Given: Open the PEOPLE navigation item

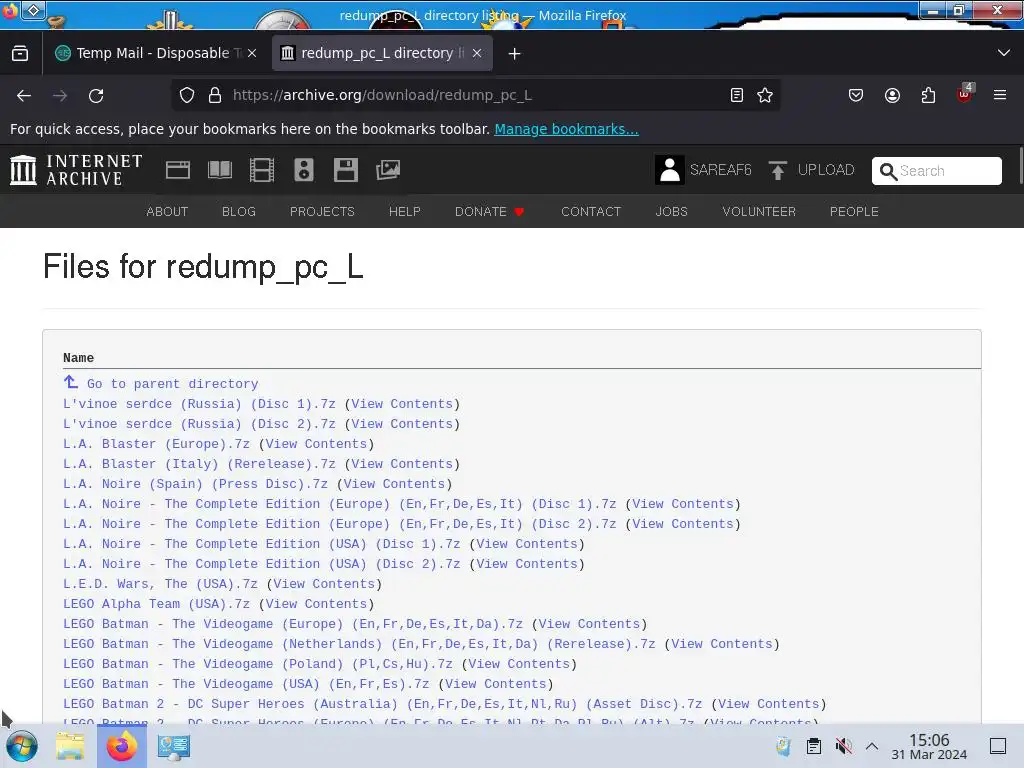Looking at the screenshot, I should pos(854,212).
